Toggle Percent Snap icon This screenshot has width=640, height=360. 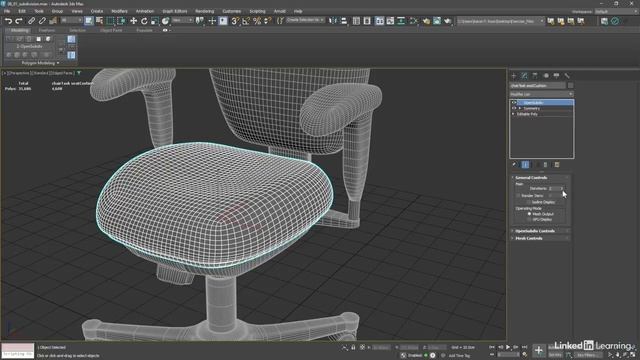[x=257, y=21]
